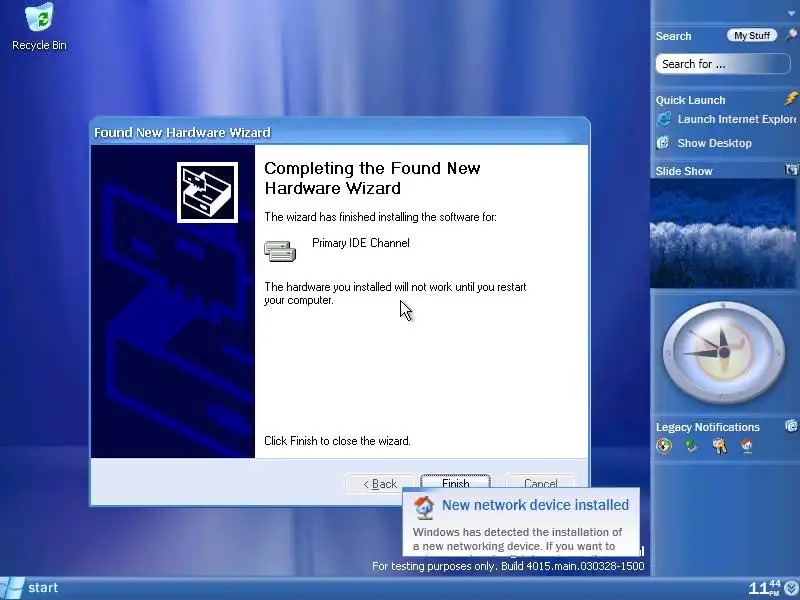This screenshot has height=600, width=800.
Task: Click the 'New network device installed' balloon title
Action: coord(535,505)
